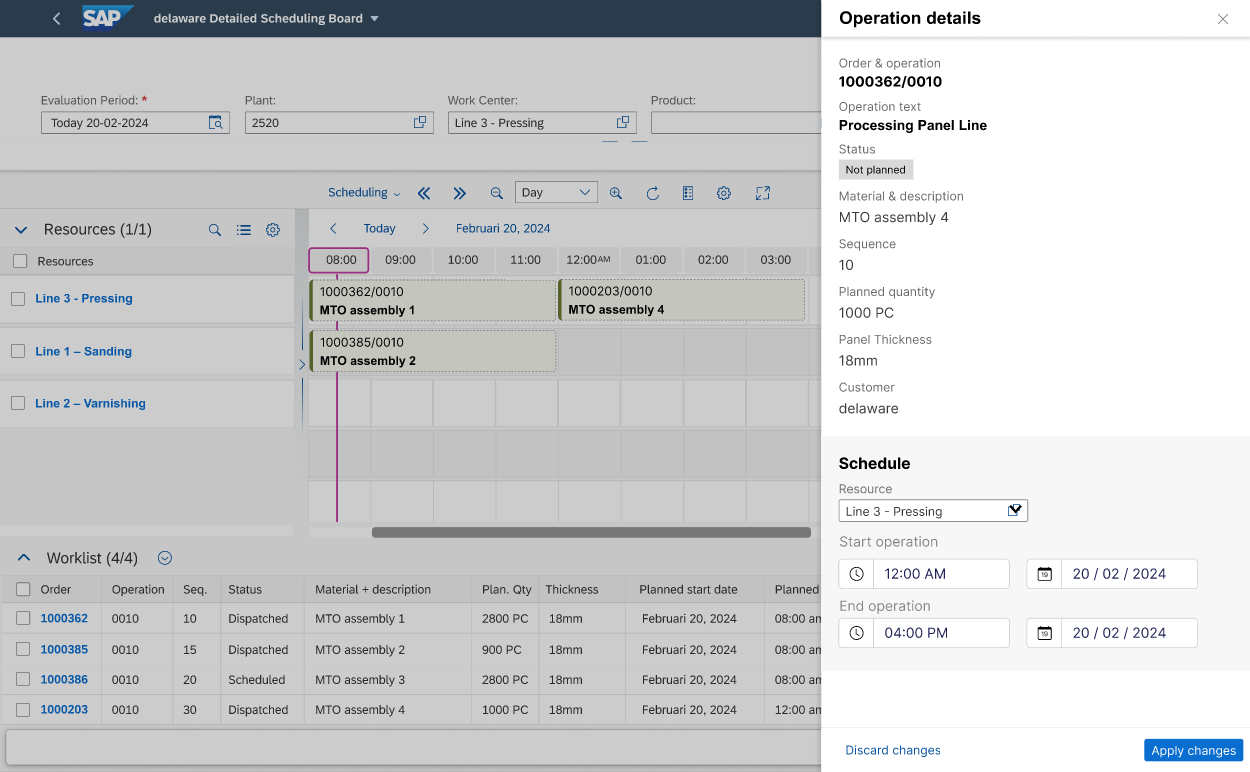Click the back arrow next to SAP logo
1250x772 pixels.
pos(56,19)
